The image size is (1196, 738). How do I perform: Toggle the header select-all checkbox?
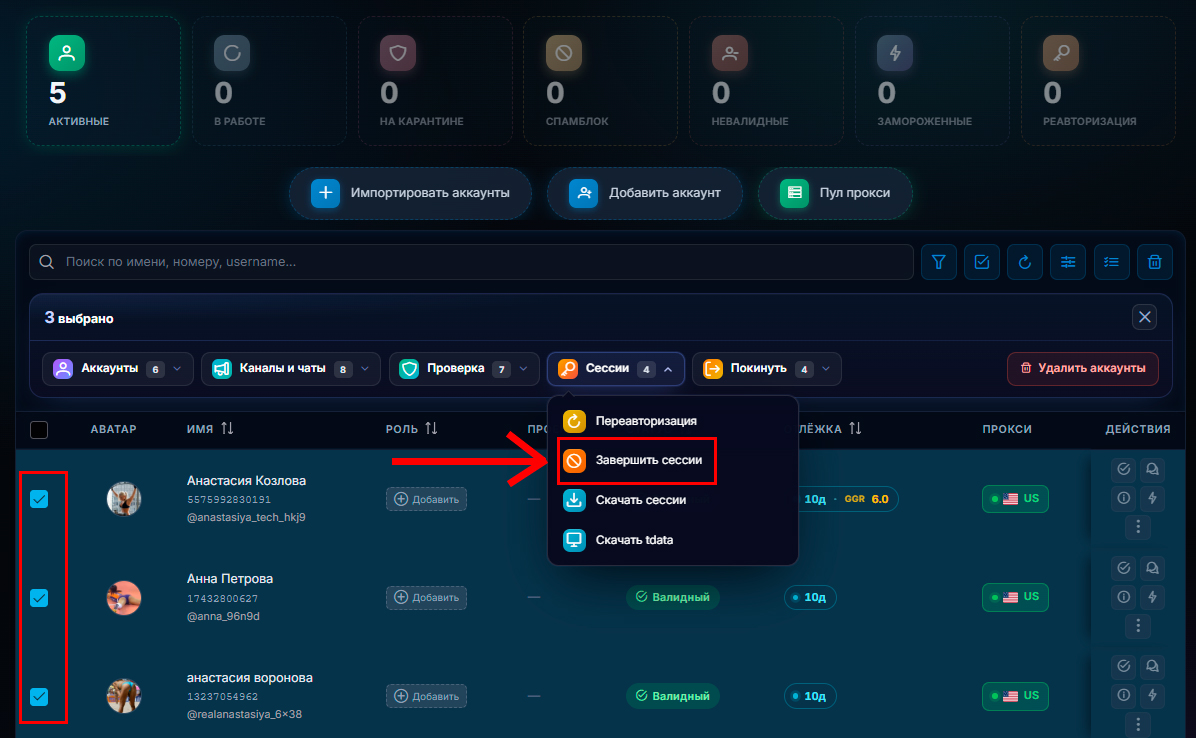coord(39,430)
